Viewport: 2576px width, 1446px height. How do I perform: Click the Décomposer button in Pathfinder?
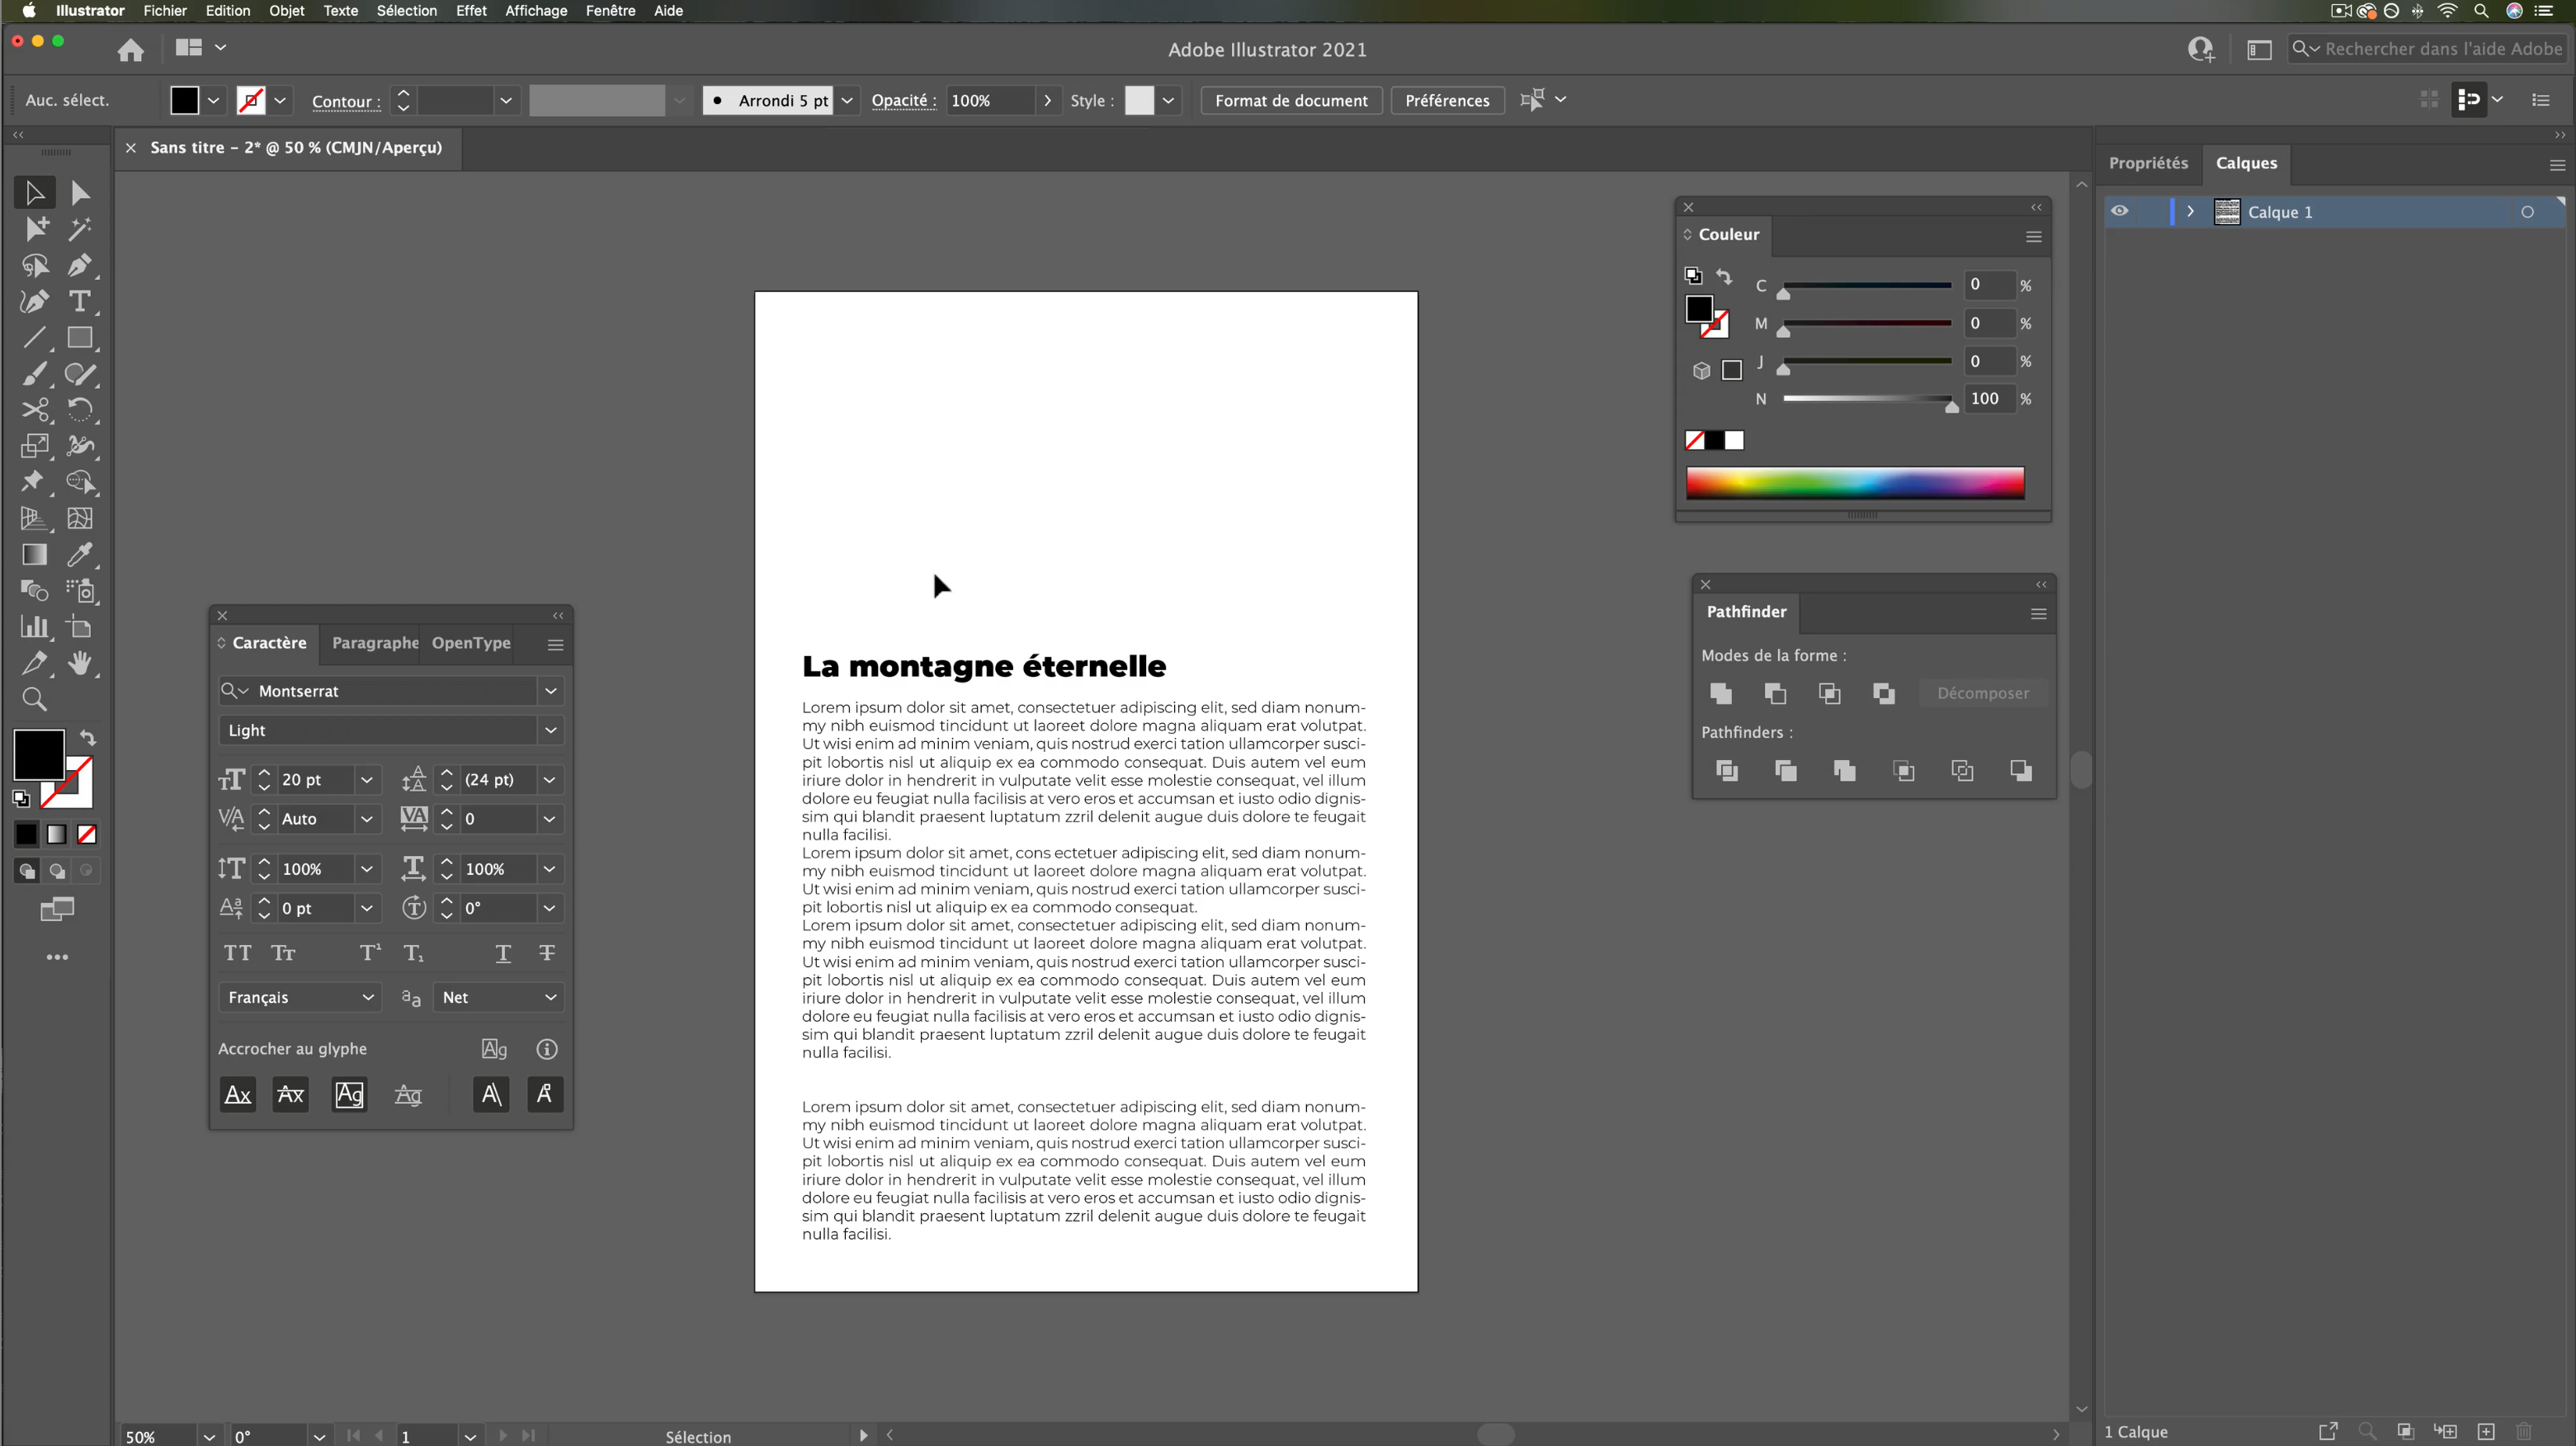pos(1982,693)
